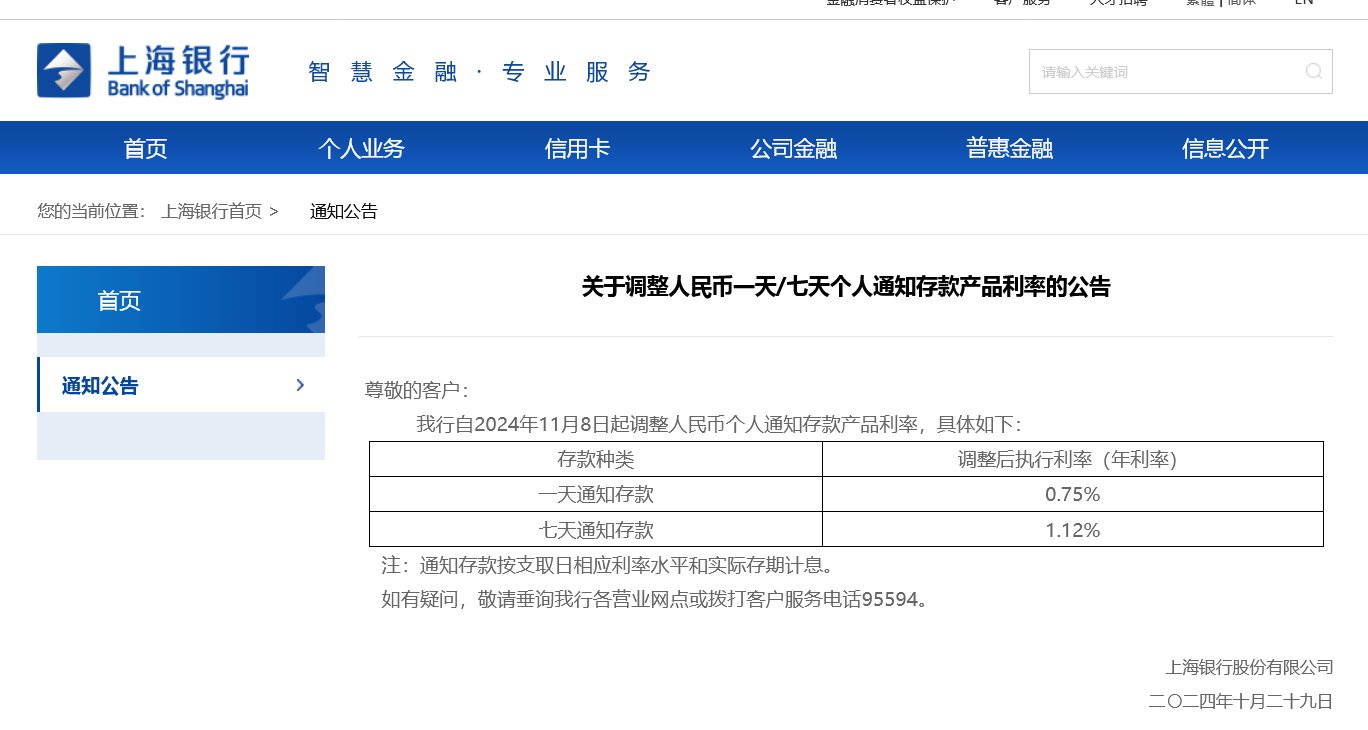Image resolution: width=1368 pixels, height=730 pixels.
Task: Open the 个人业务 navigation menu
Action: point(362,149)
